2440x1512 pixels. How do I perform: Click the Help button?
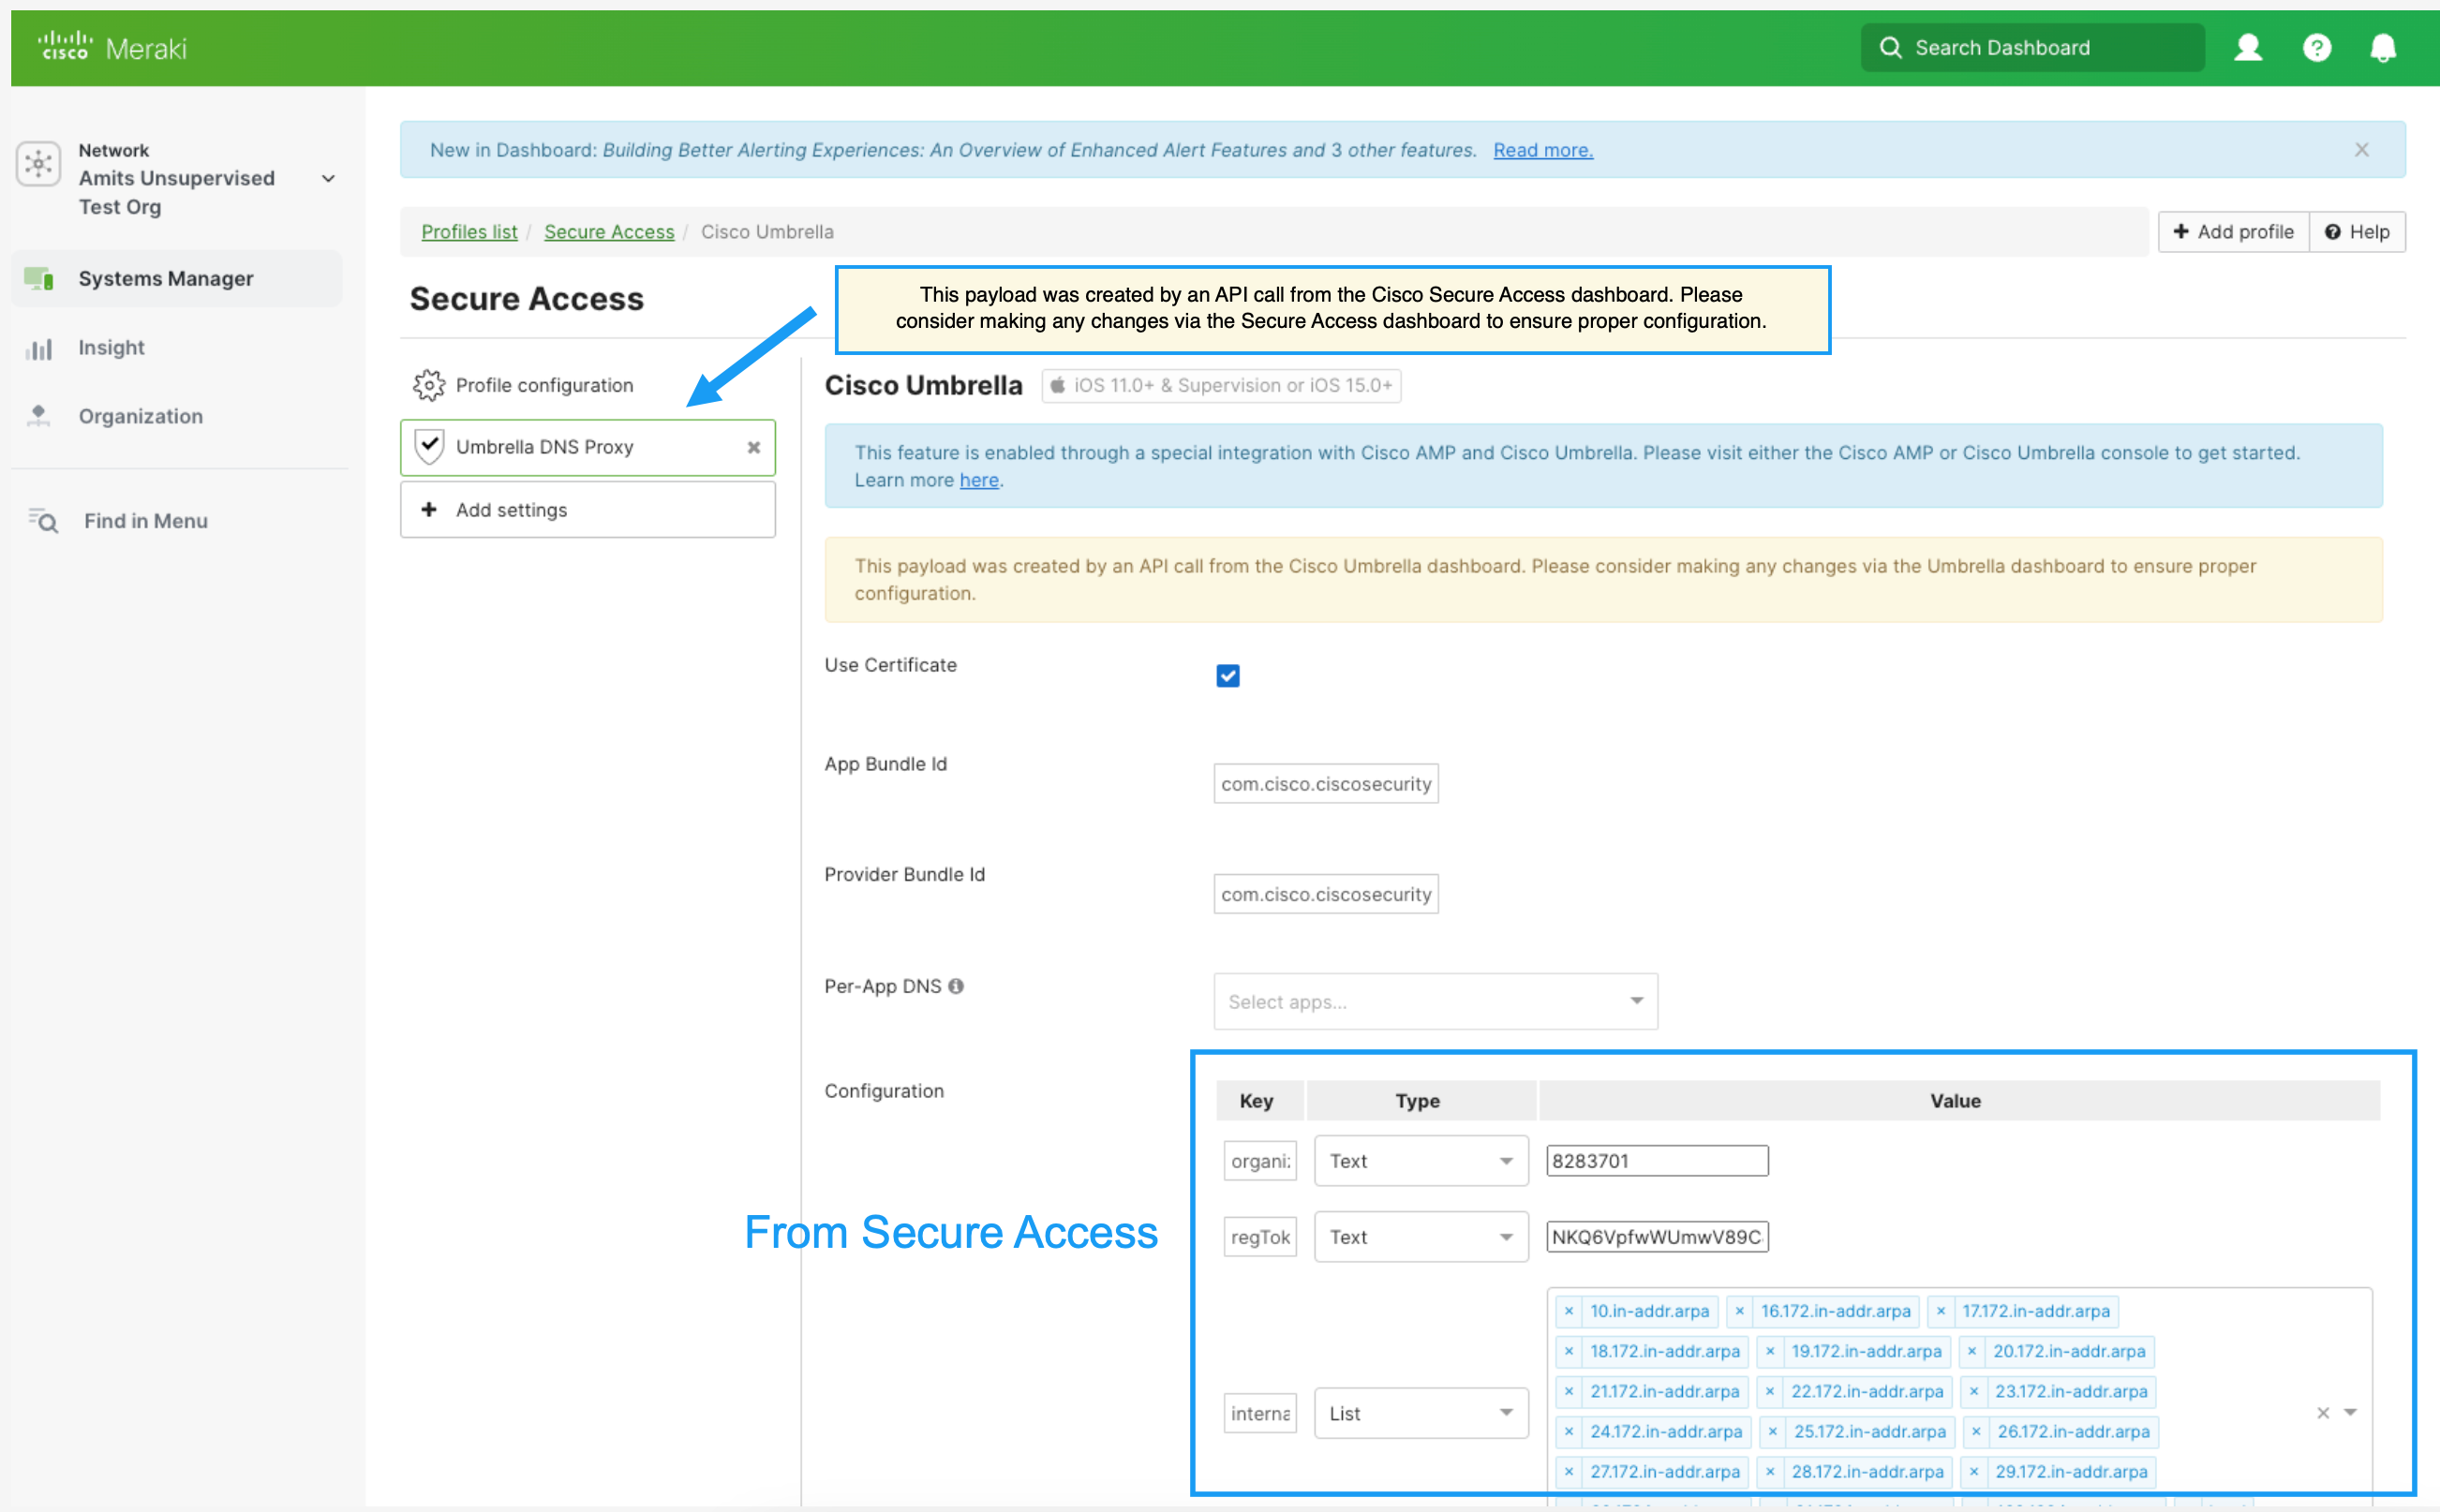[2357, 232]
